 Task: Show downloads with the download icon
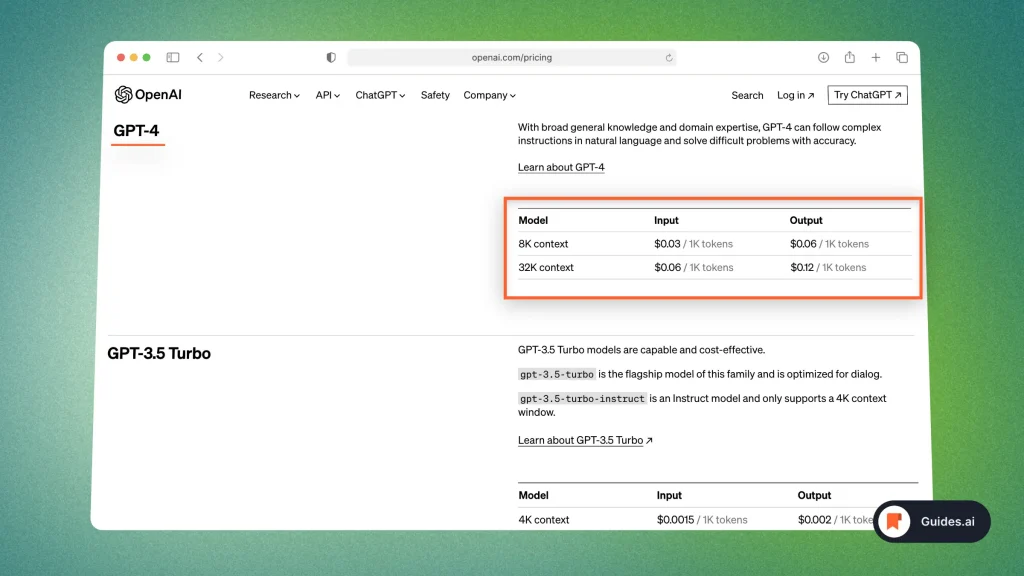point(823,57)
